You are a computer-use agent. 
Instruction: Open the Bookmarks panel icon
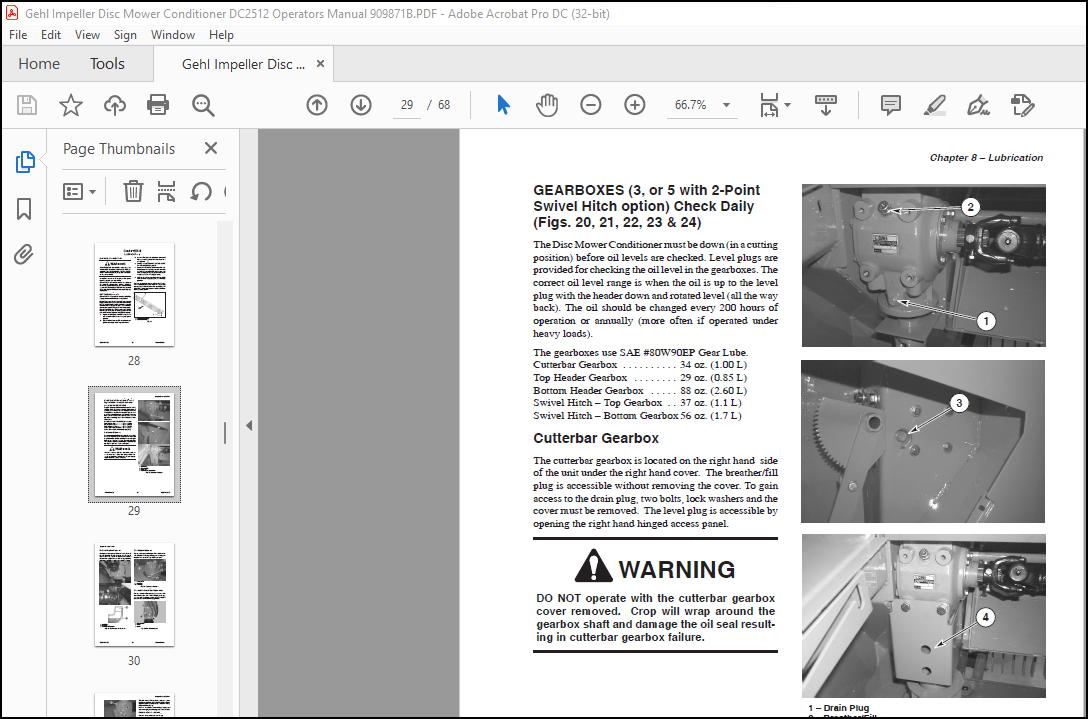24,208
